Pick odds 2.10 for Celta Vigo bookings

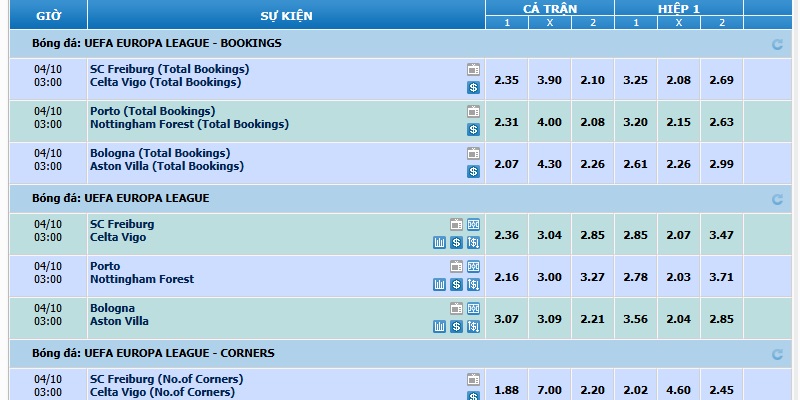click(x=592, y=80)
